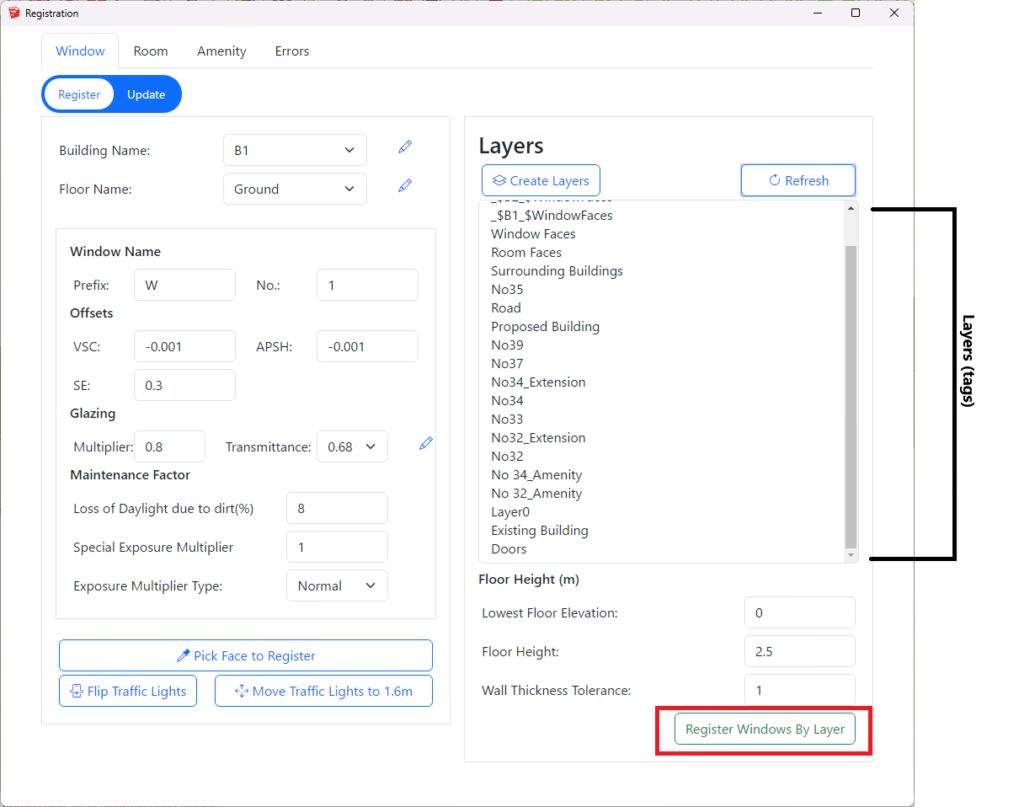Click the pencil icon beside Transmittance

point(426,444)
